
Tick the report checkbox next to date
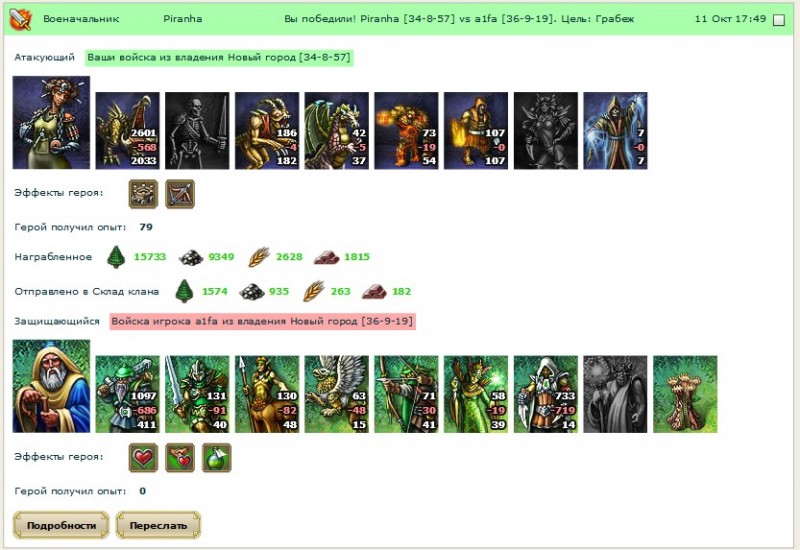tap(779, 20)
